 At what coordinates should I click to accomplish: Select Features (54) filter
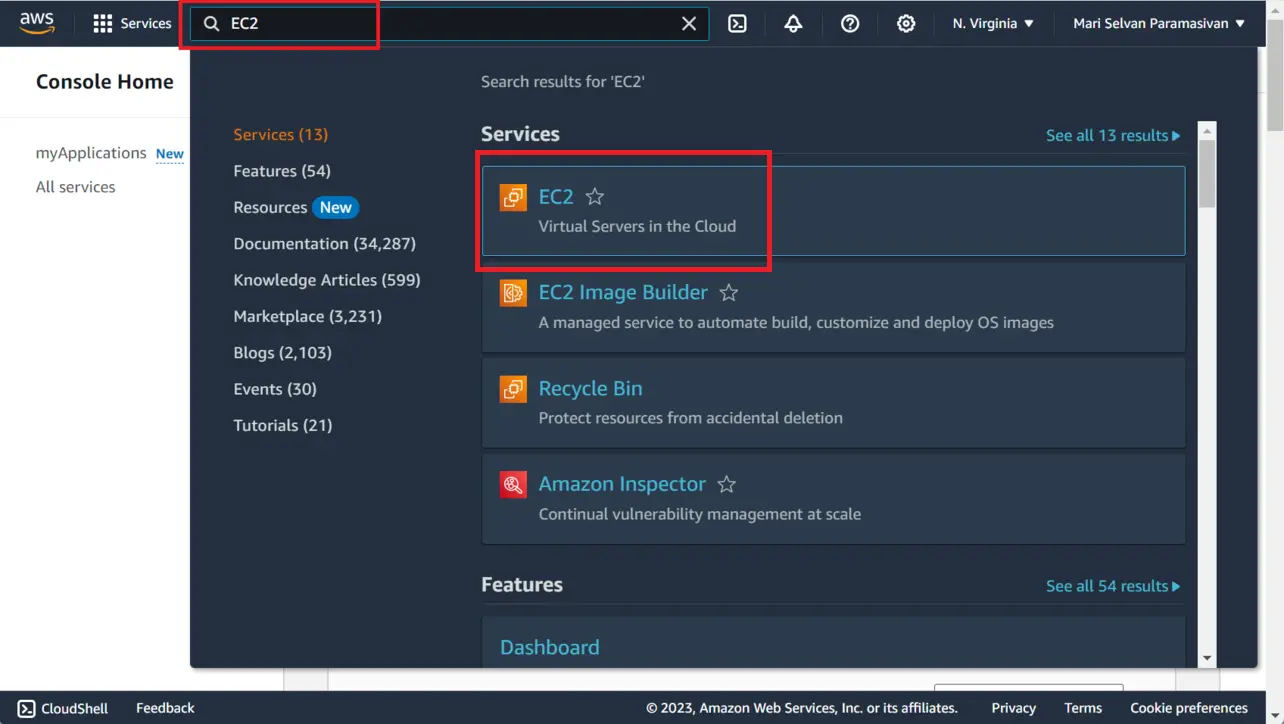pyautogui.click(x=282, y=171)
